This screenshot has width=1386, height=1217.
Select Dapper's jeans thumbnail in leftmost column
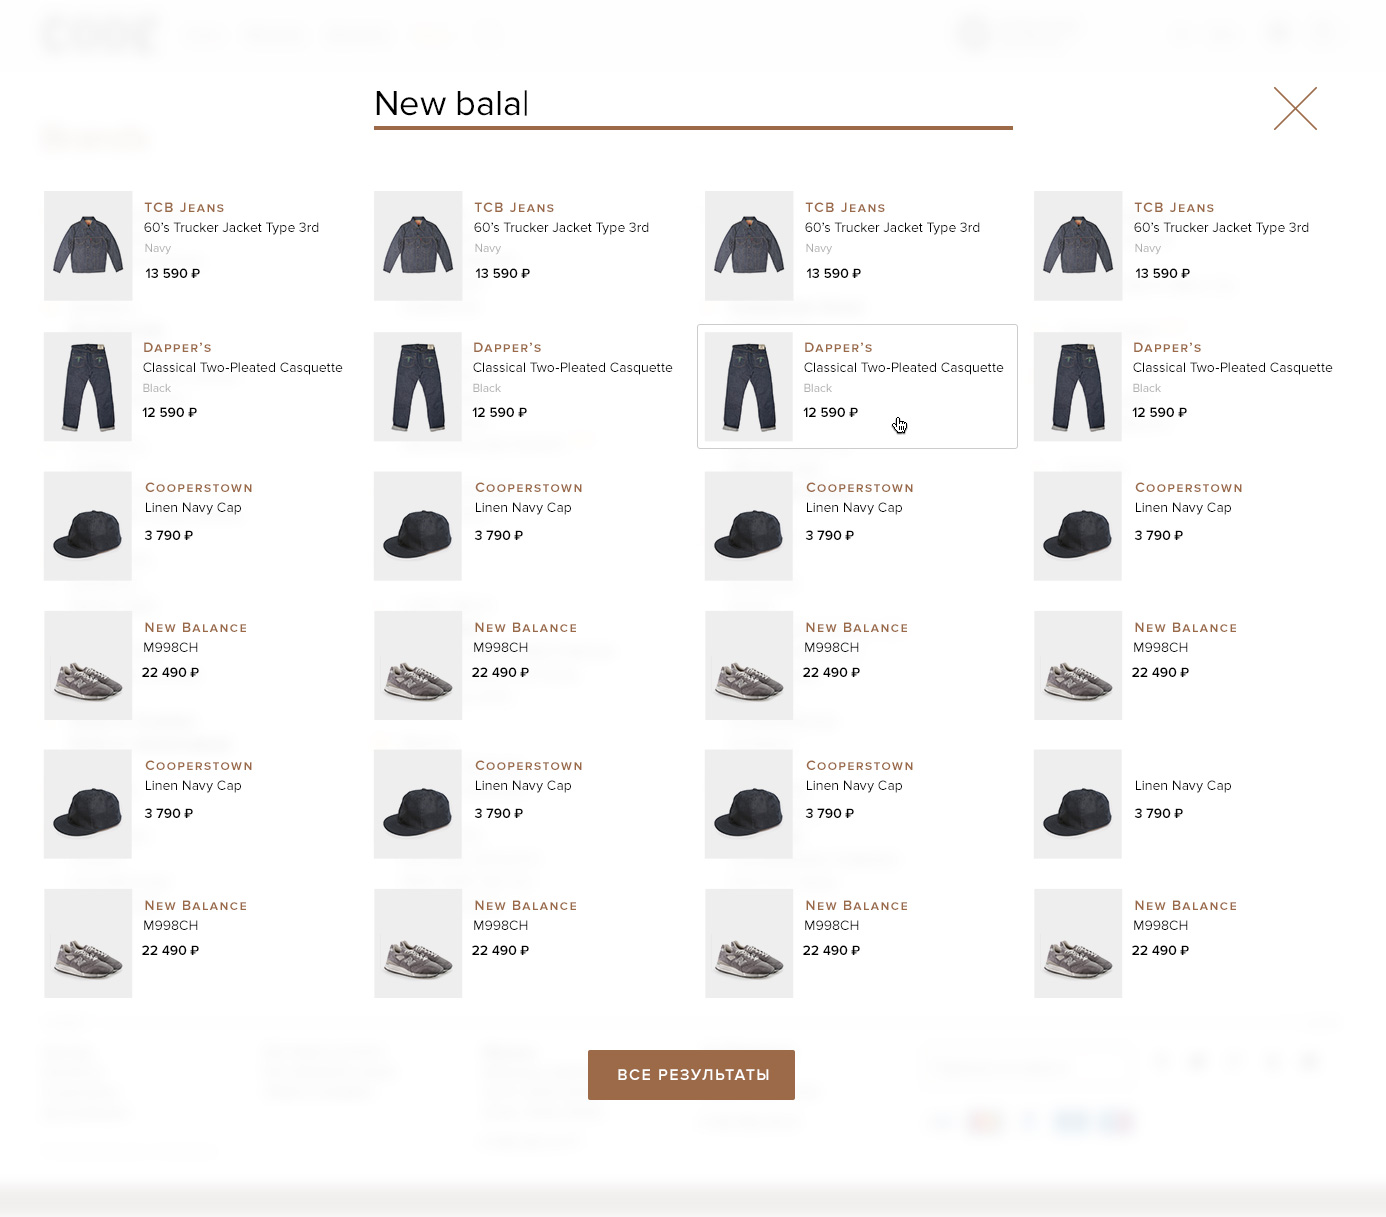pyautogui.click(x=88, y=386)
